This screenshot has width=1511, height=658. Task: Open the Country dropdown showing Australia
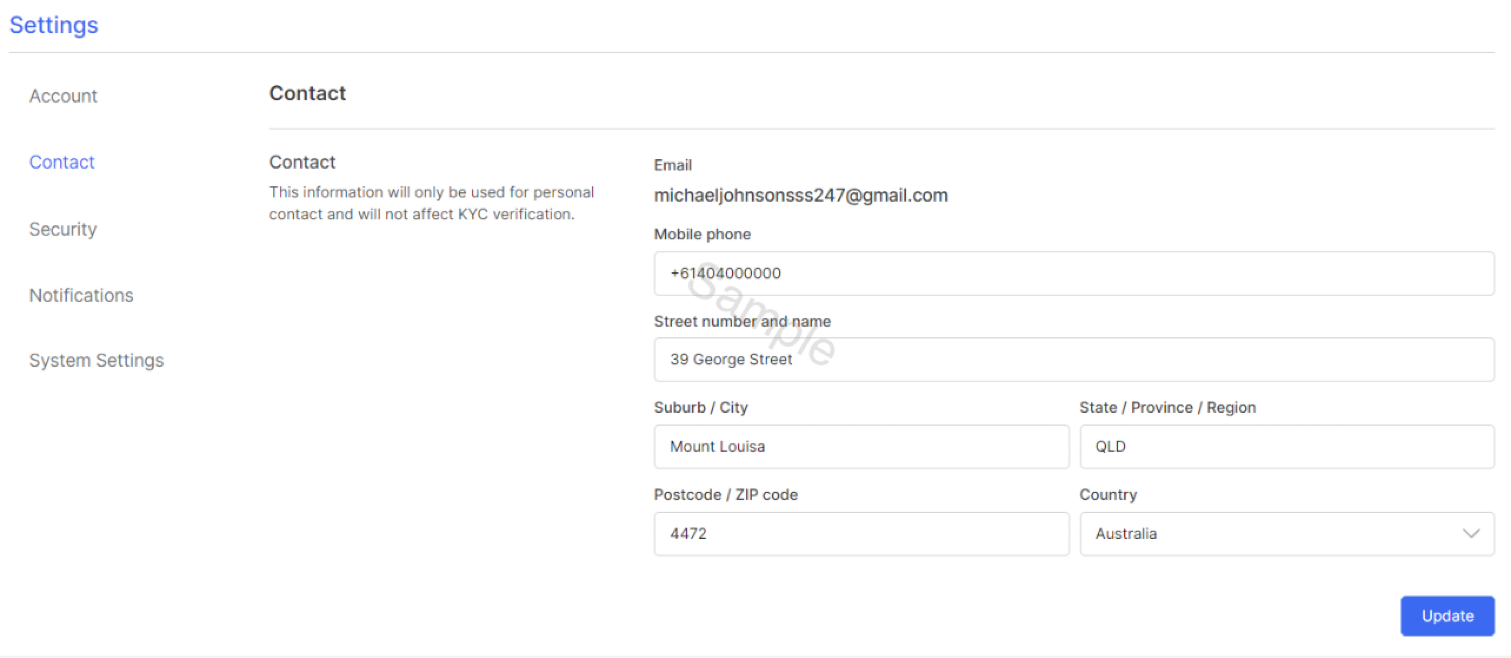pyautogui.click(x=1287, y=534)
